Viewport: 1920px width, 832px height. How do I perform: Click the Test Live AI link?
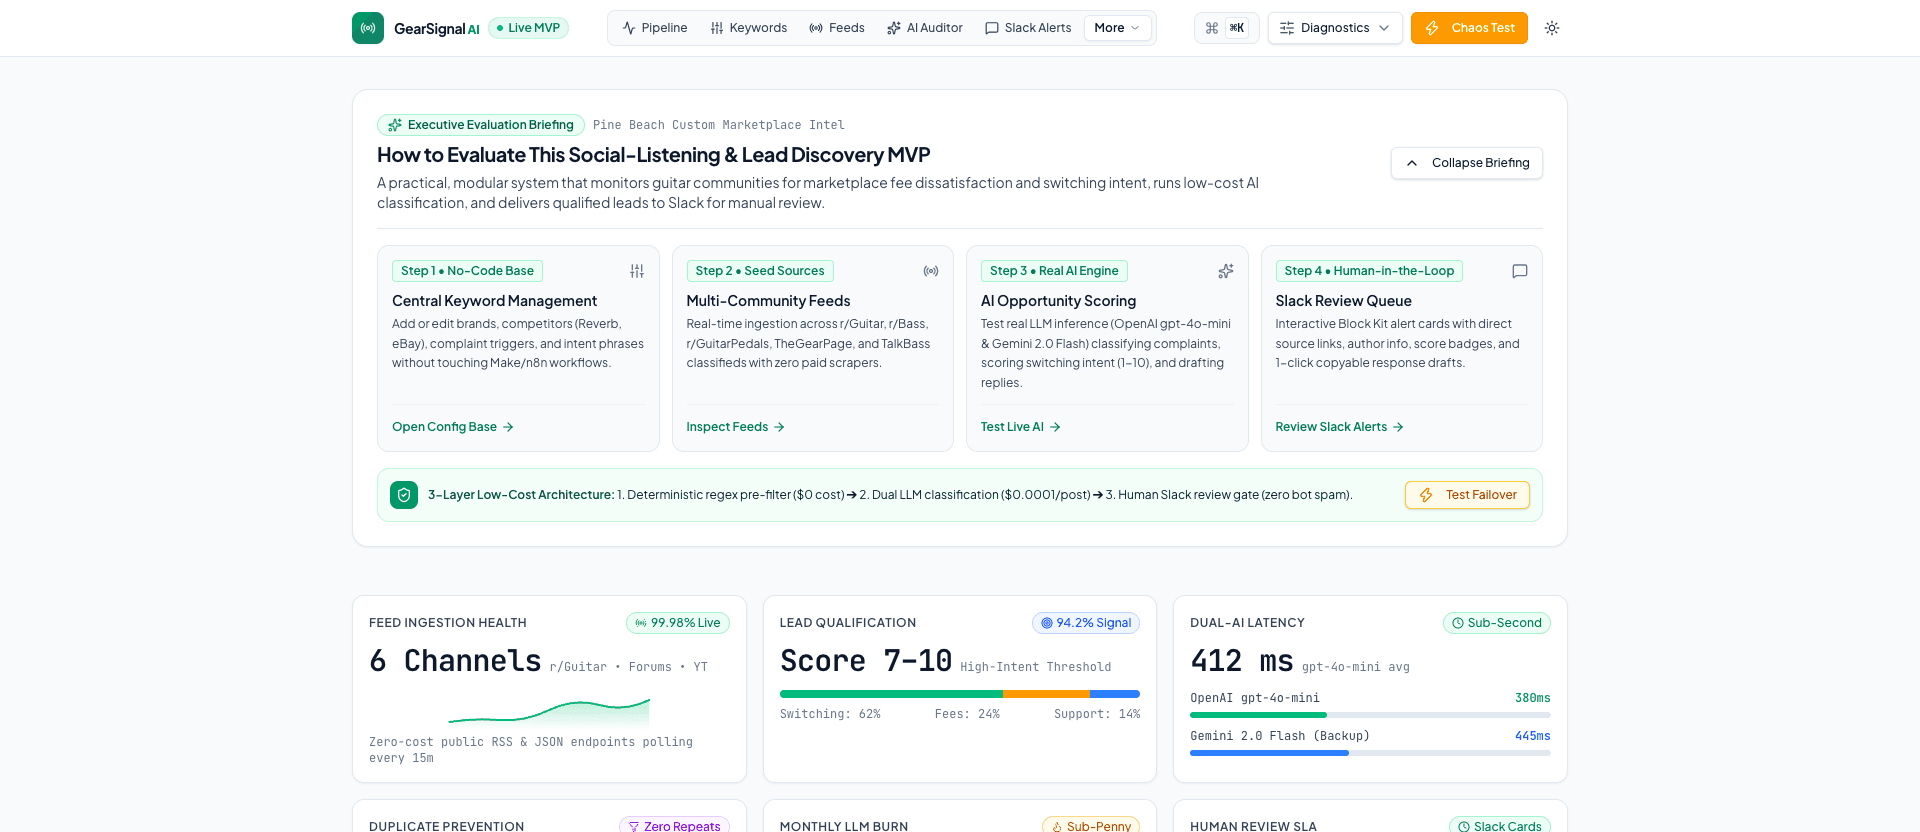pyautogui.click(x=1021, y=427)
